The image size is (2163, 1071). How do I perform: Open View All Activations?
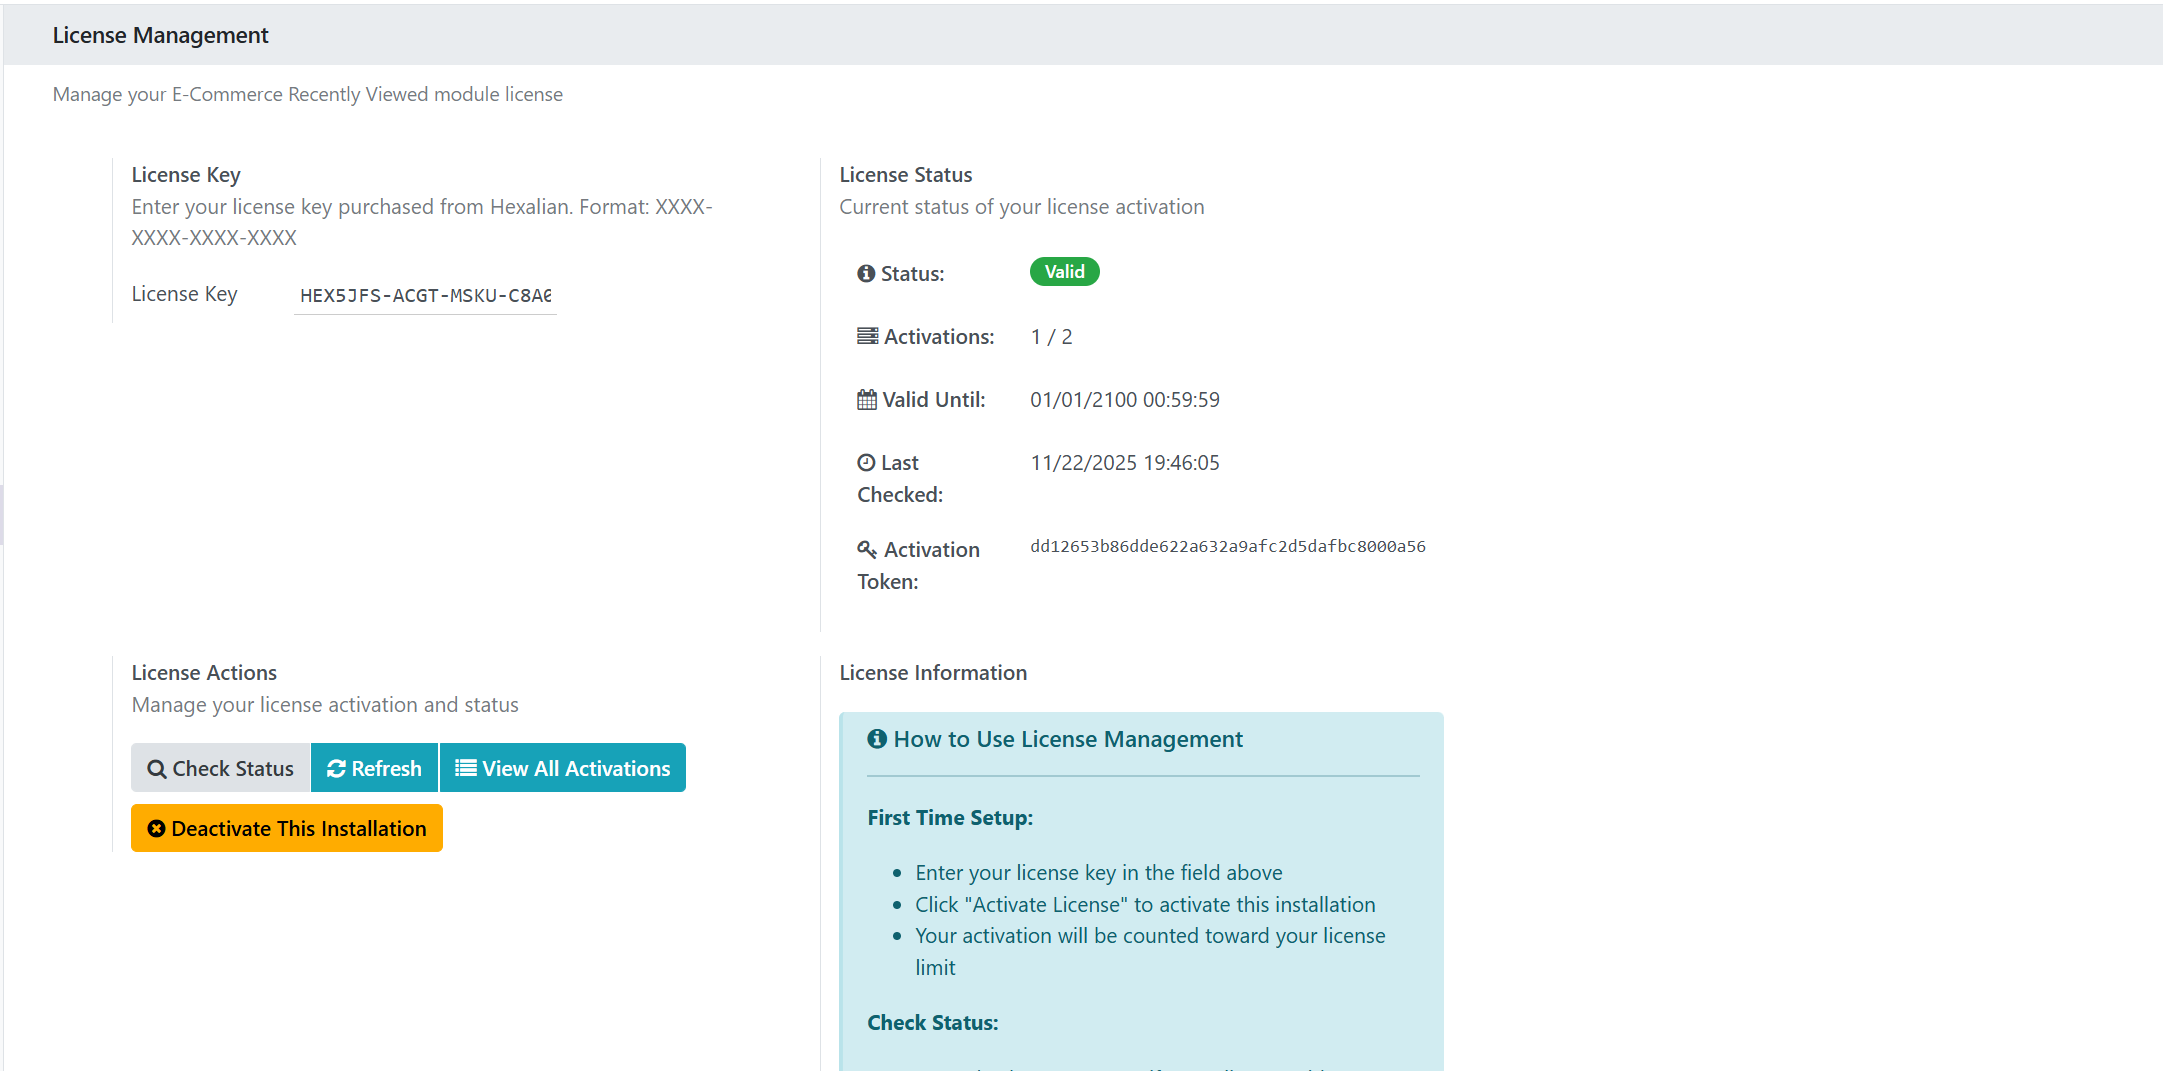563,768
